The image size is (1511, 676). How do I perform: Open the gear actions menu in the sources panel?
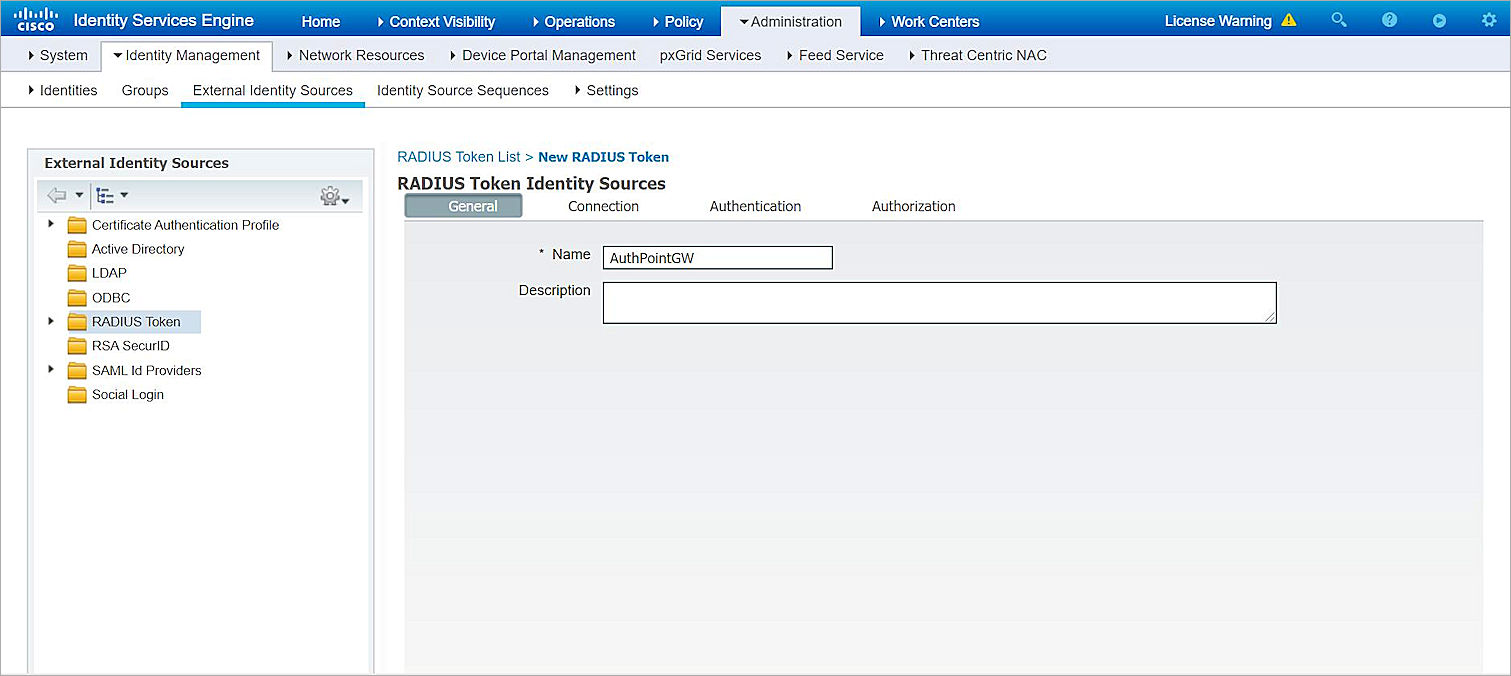pos(330,195)
